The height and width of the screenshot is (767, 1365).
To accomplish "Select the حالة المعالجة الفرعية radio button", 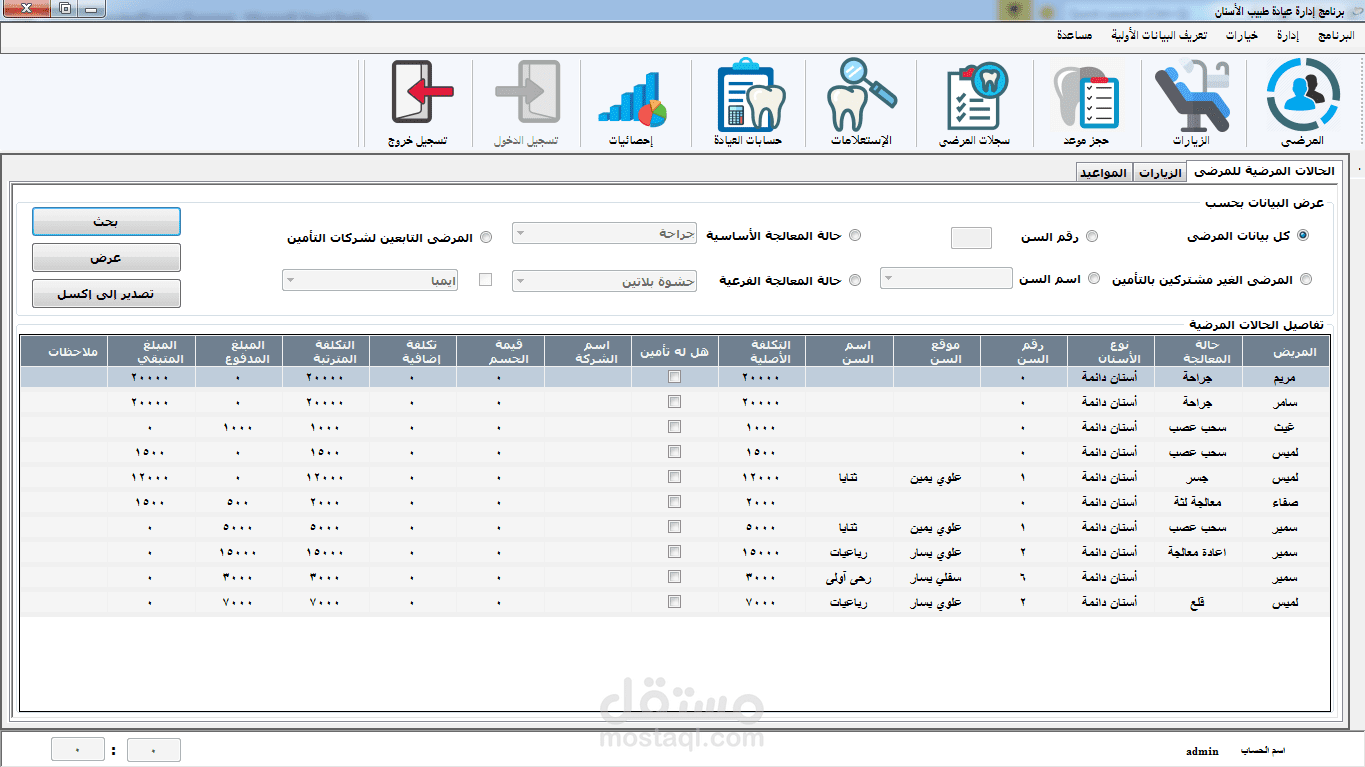I will (854, 281).
